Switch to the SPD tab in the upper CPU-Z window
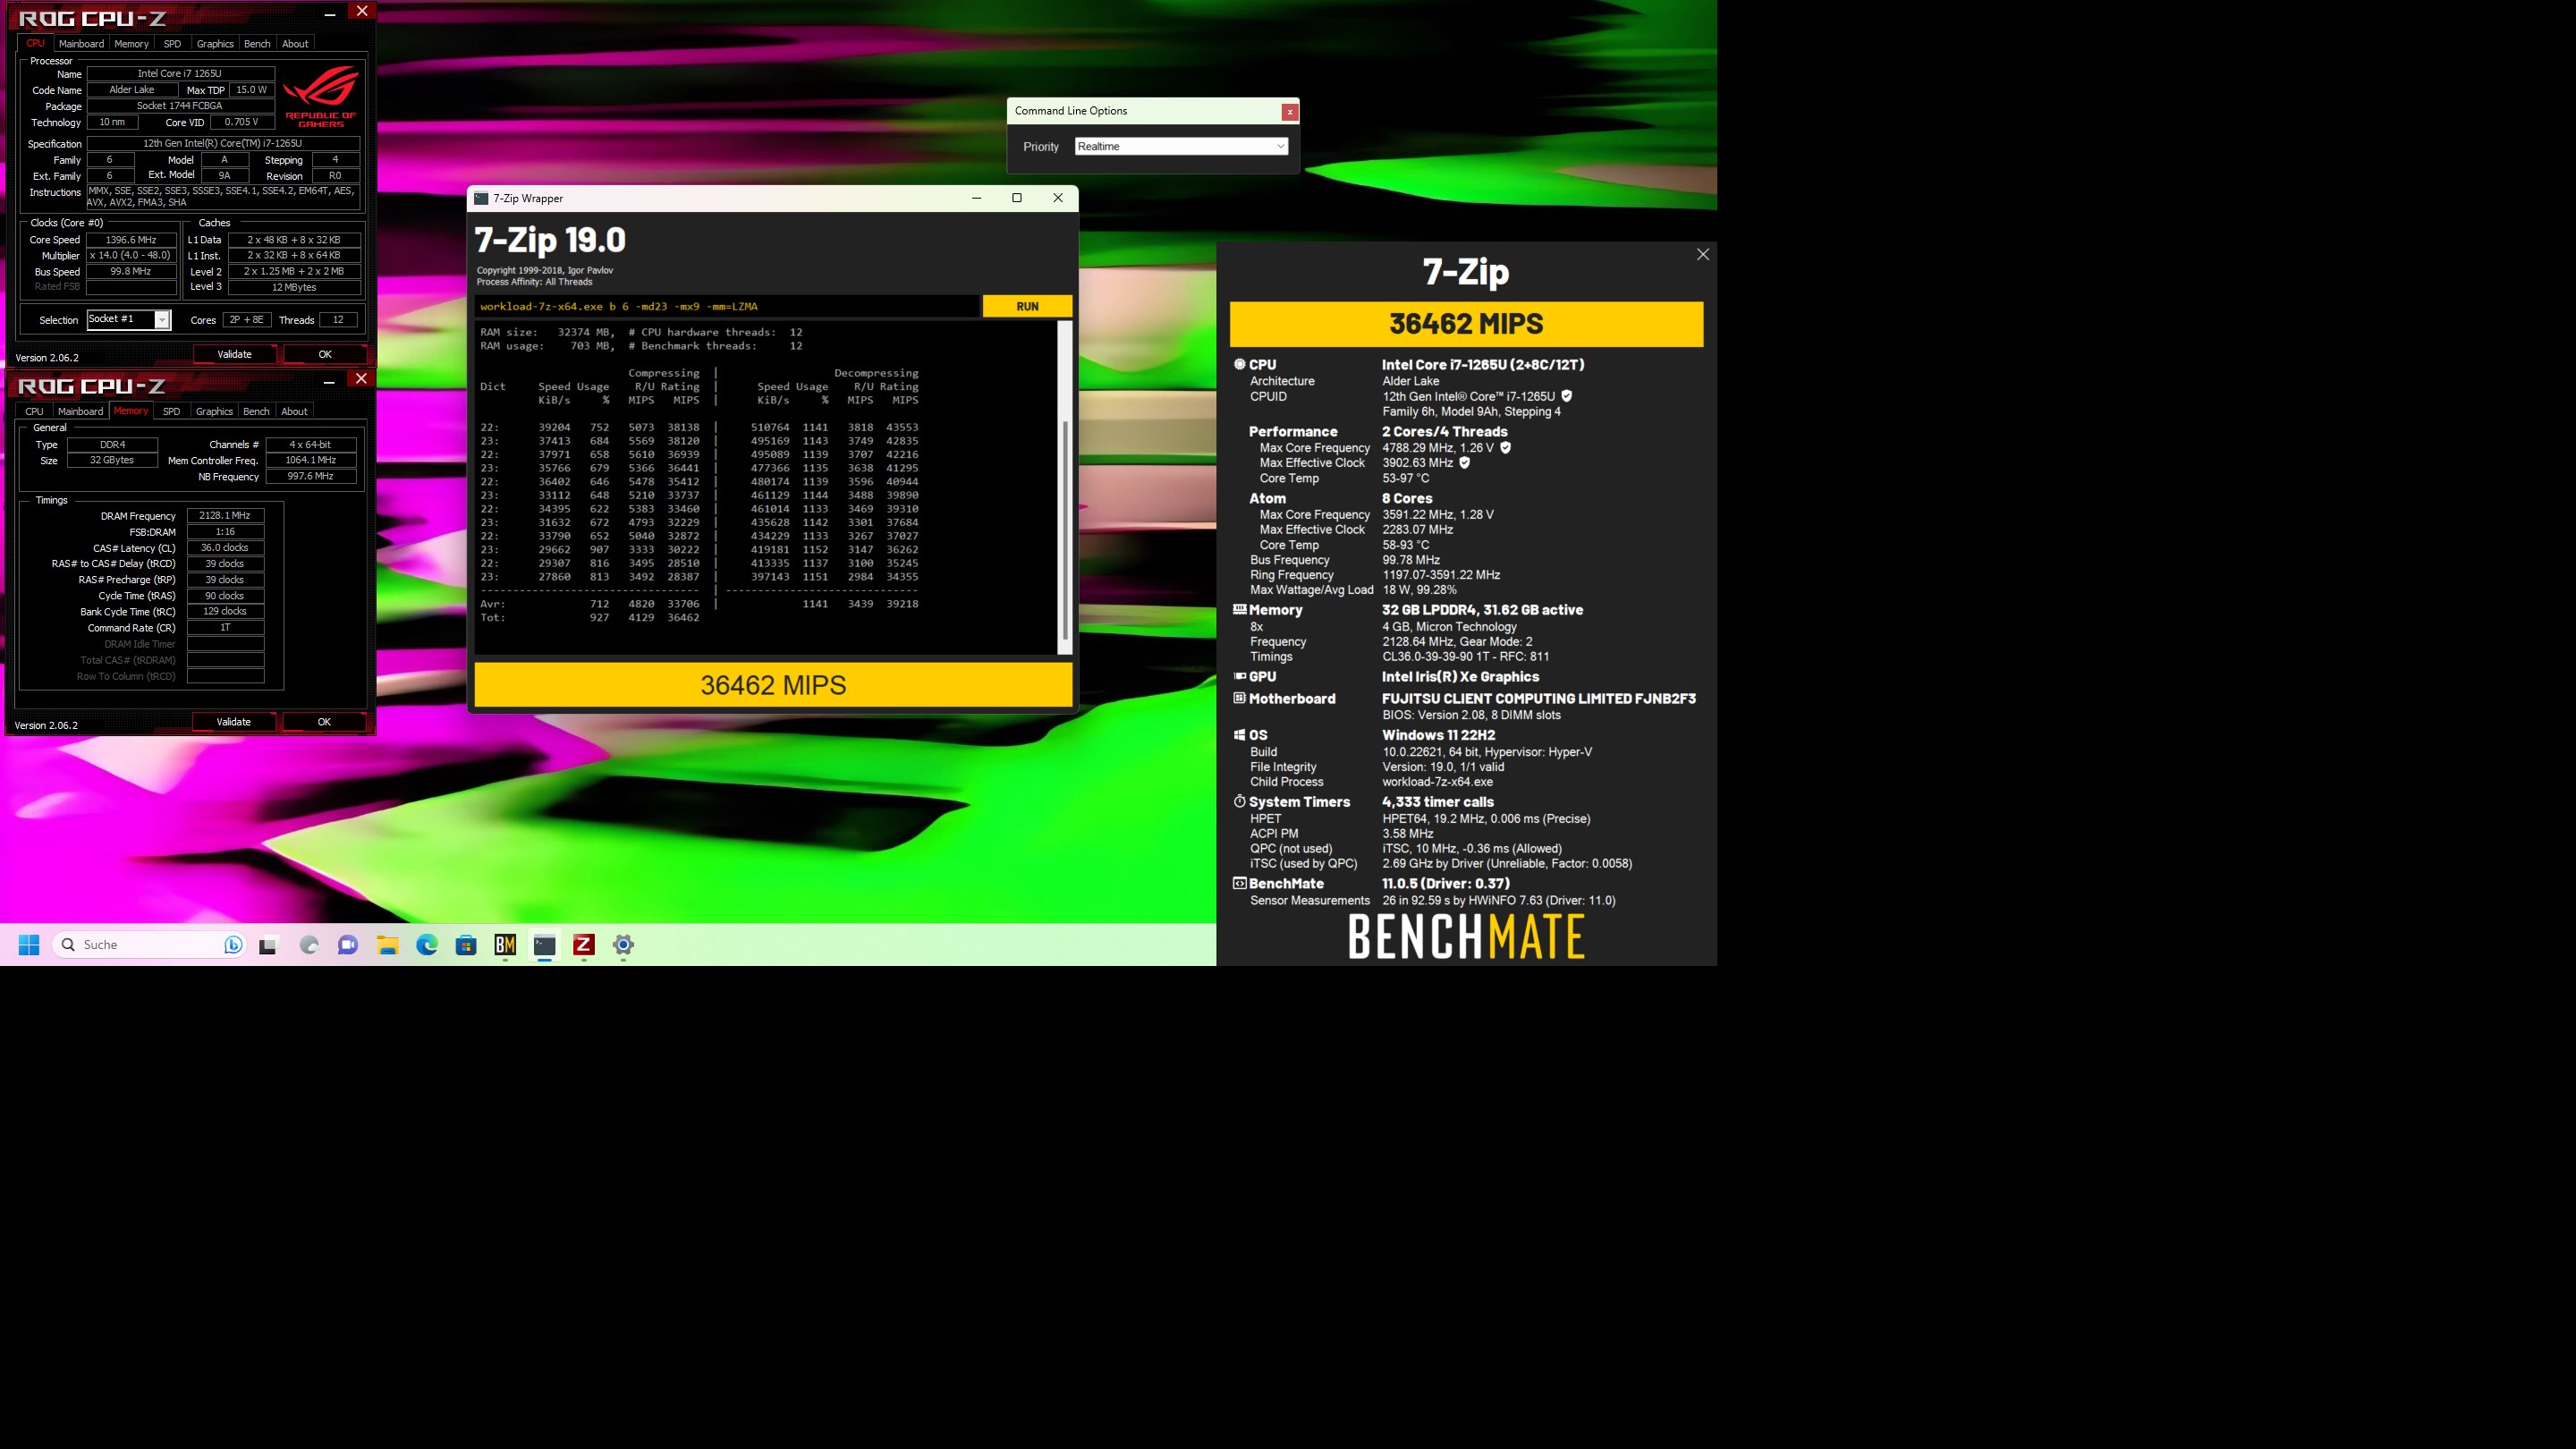The image size is (2576, 1449). point(172,44)
